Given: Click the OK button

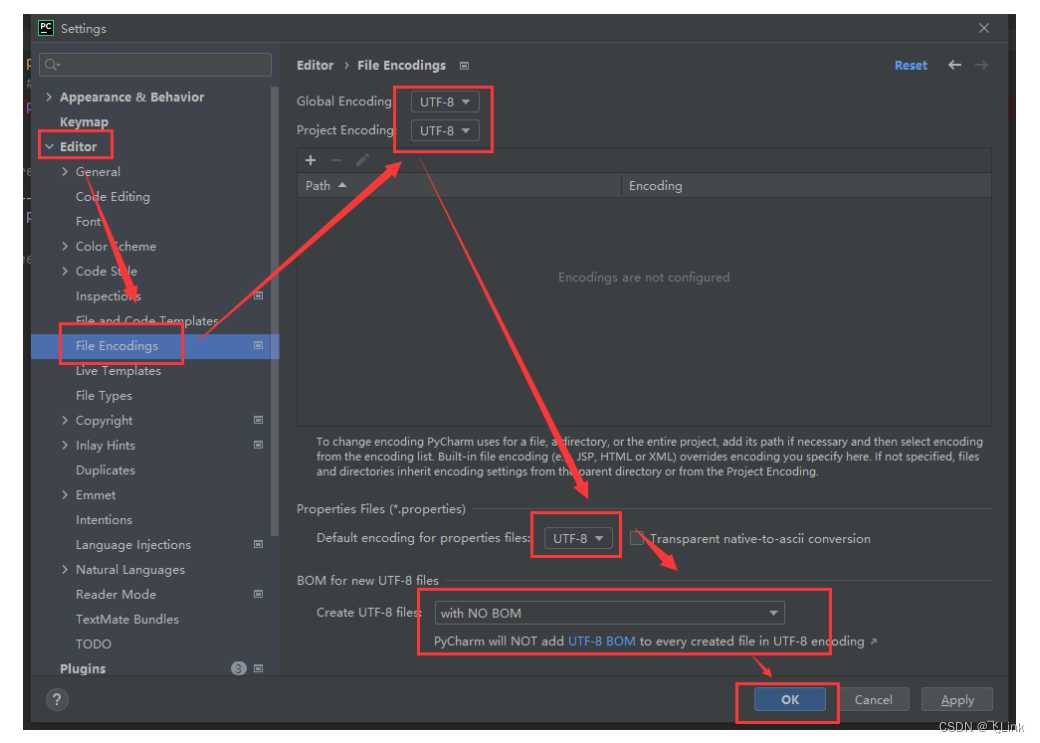Looking at the screenshot, I should pyautogui.click(x=789, y=699).
